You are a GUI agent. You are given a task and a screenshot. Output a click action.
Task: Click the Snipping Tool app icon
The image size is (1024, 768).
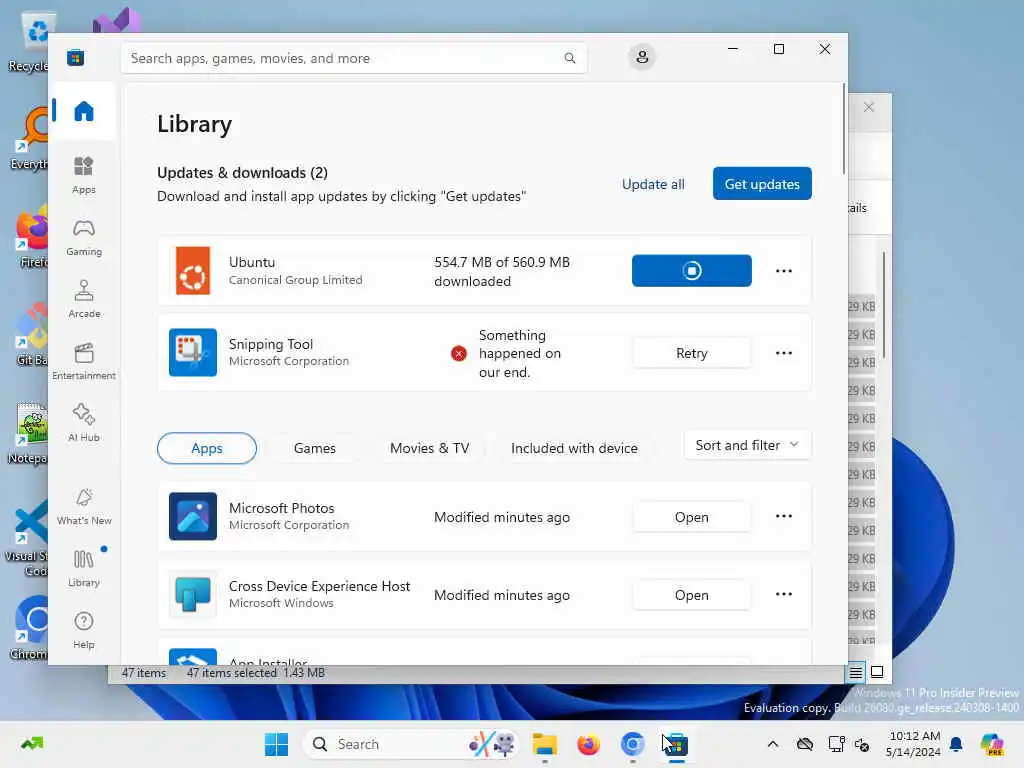click(193, 353)
